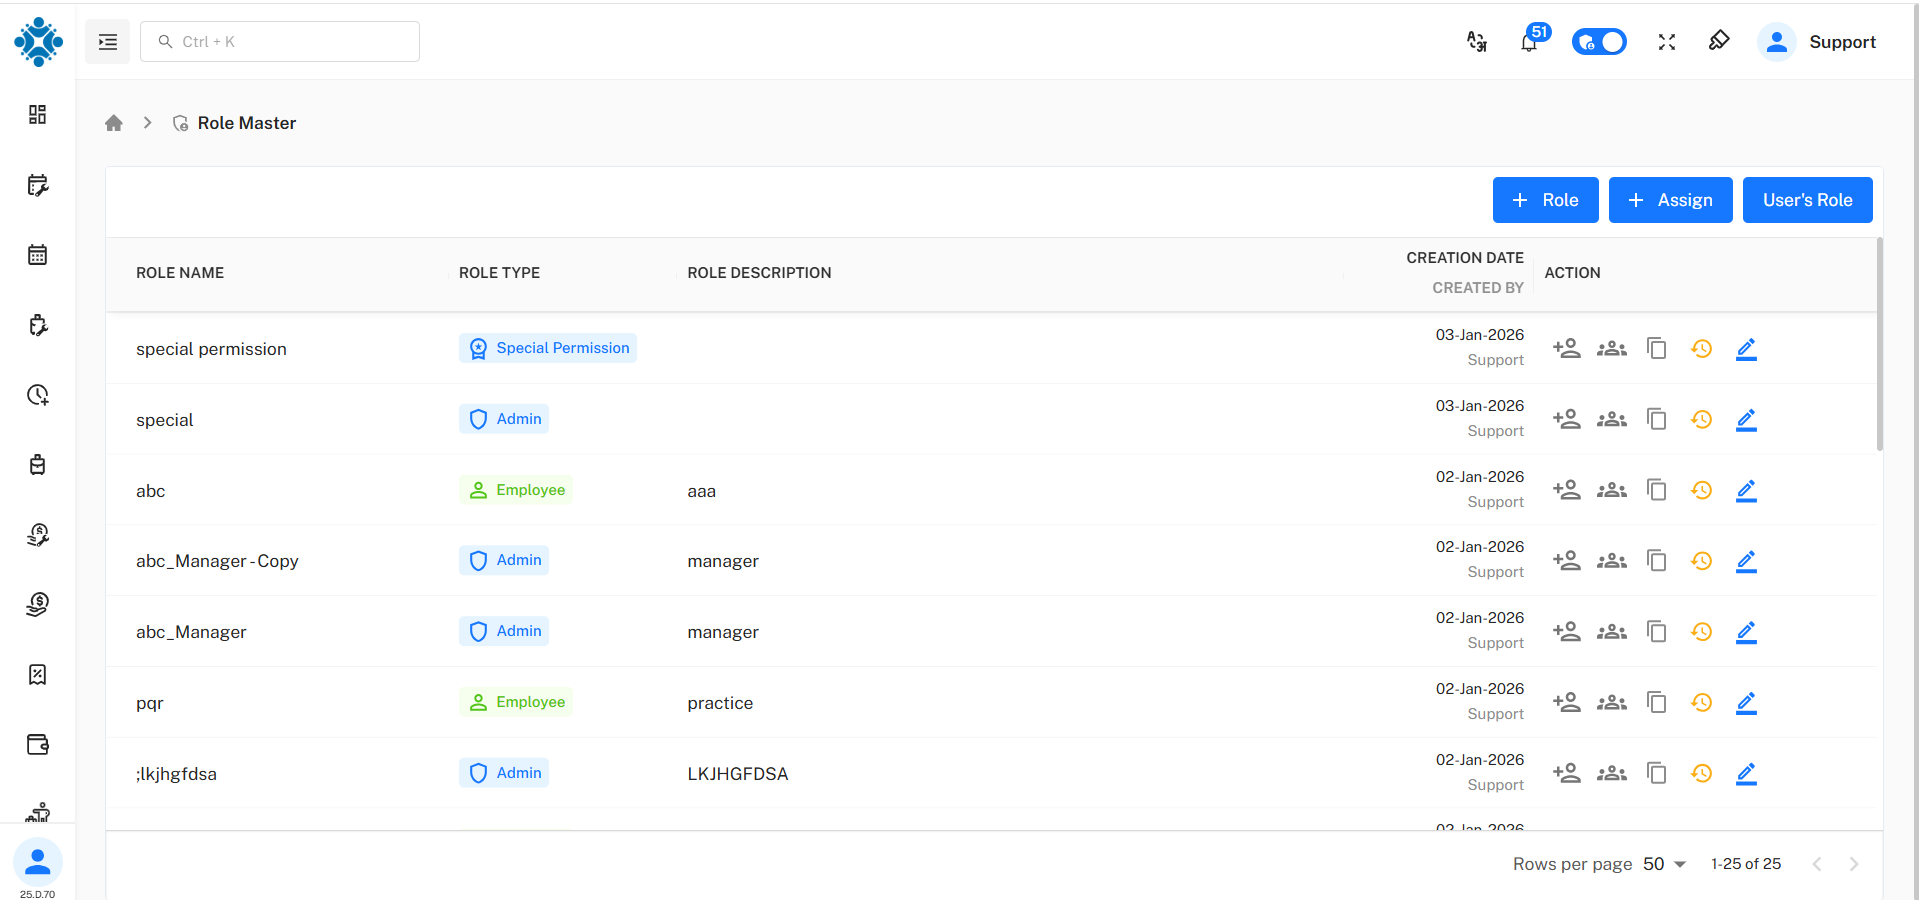
Task: Open notifications bell with 51 badge
Action: pos(1529,42)
